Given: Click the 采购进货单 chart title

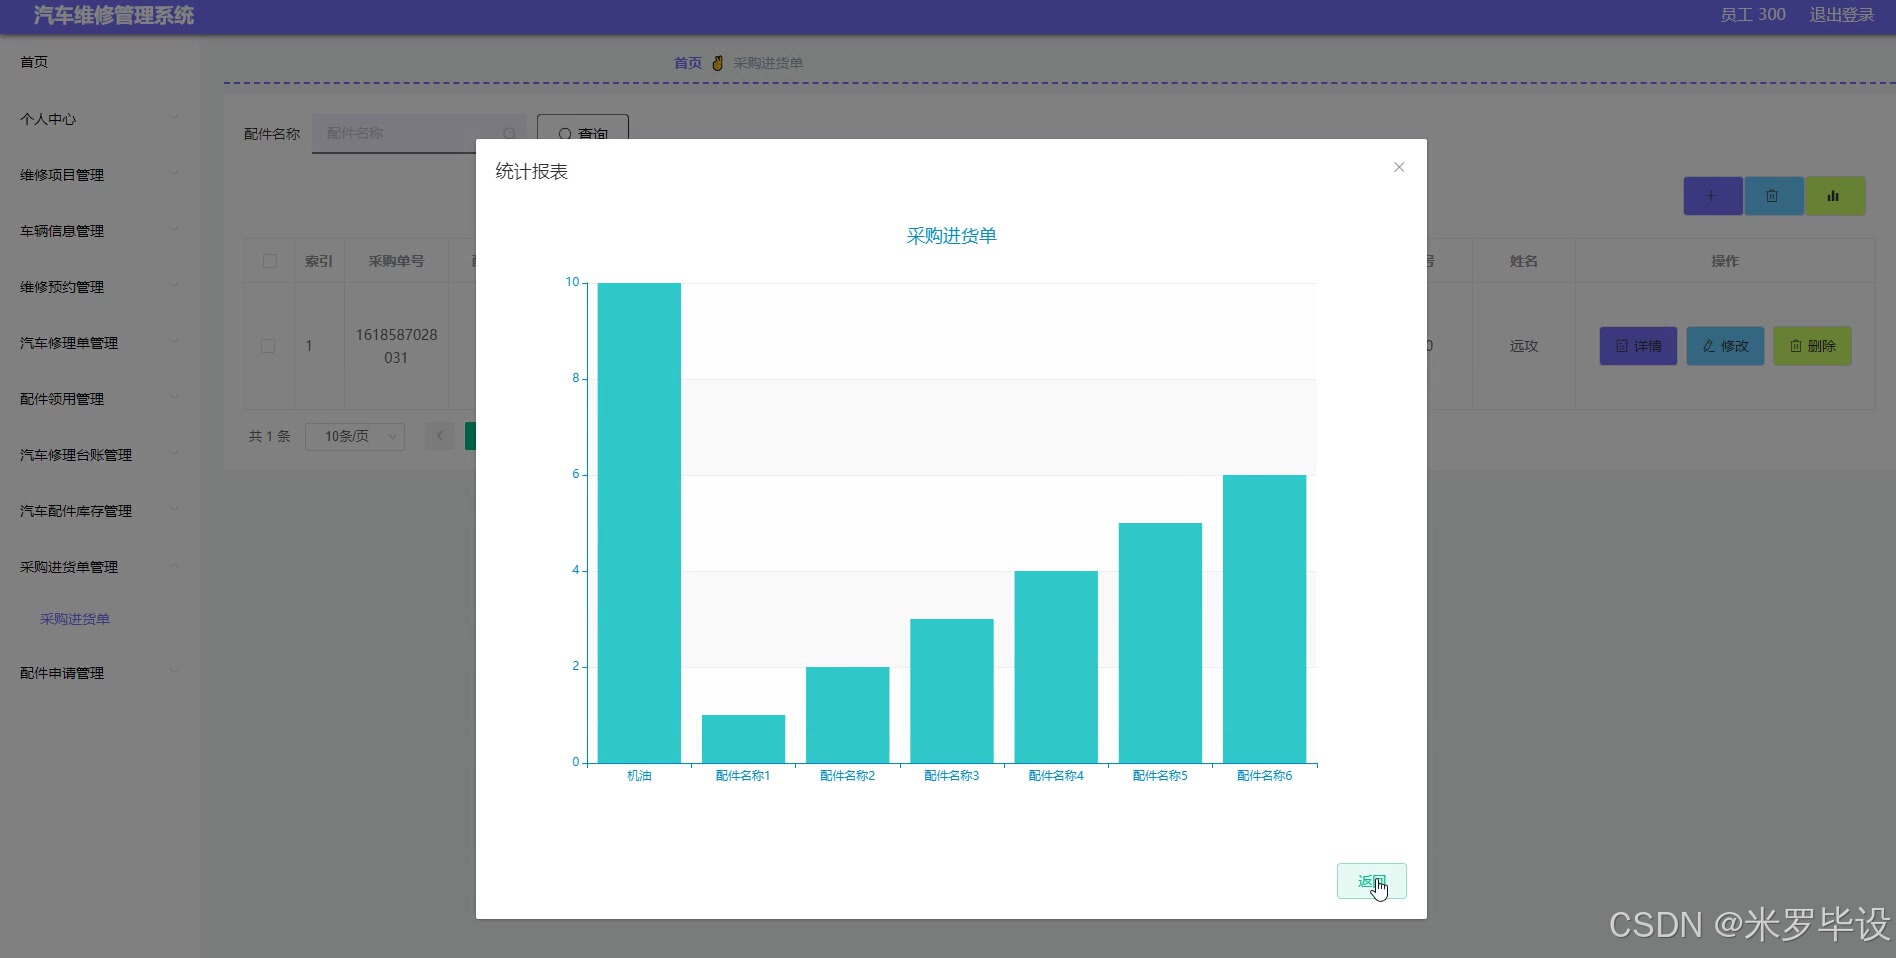Looking at the screenshot, I should 951,236.
